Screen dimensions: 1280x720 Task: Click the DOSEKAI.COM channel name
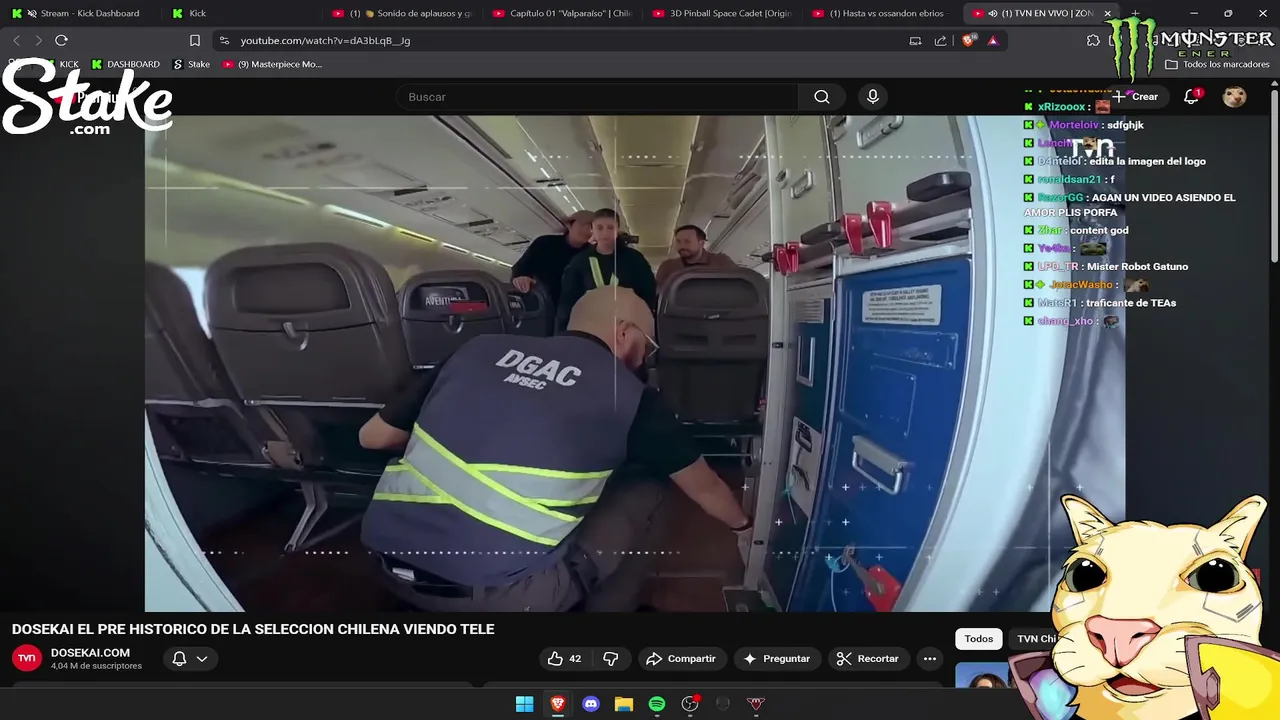[90, 652]
